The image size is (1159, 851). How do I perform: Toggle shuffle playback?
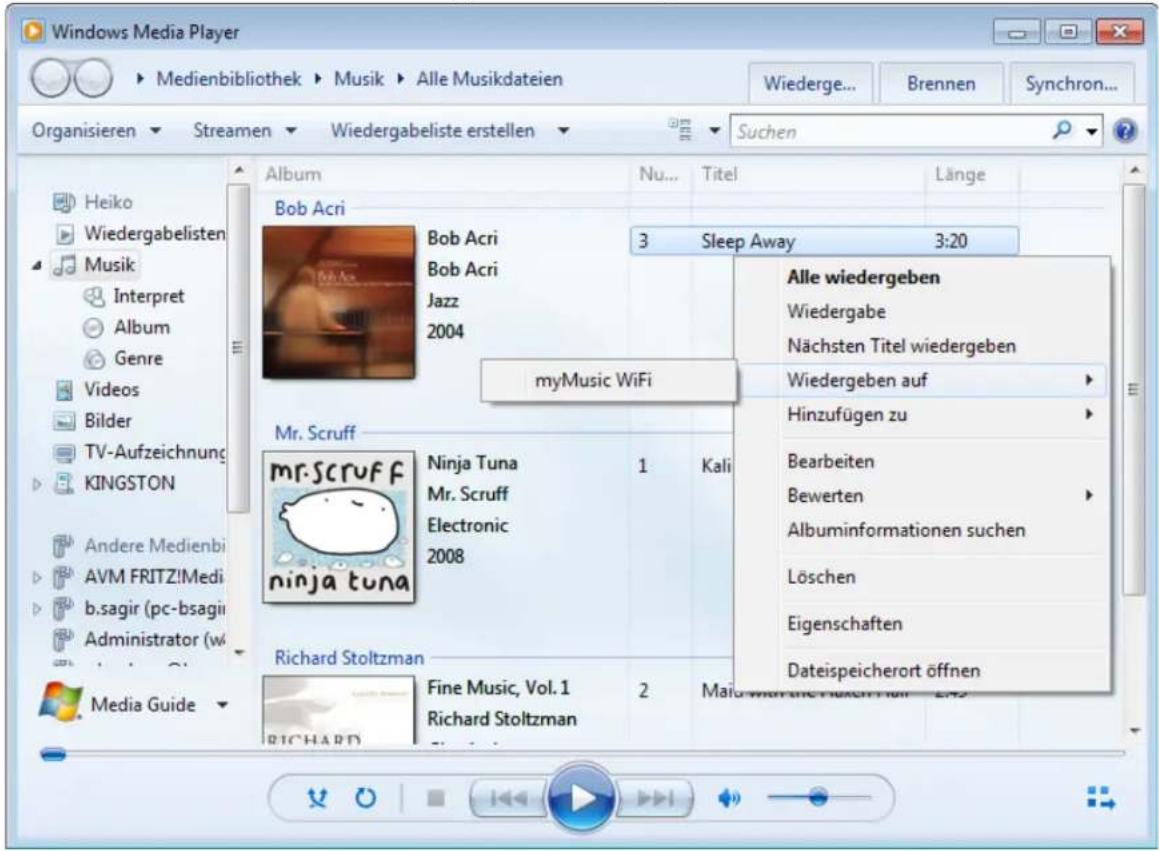318,799
